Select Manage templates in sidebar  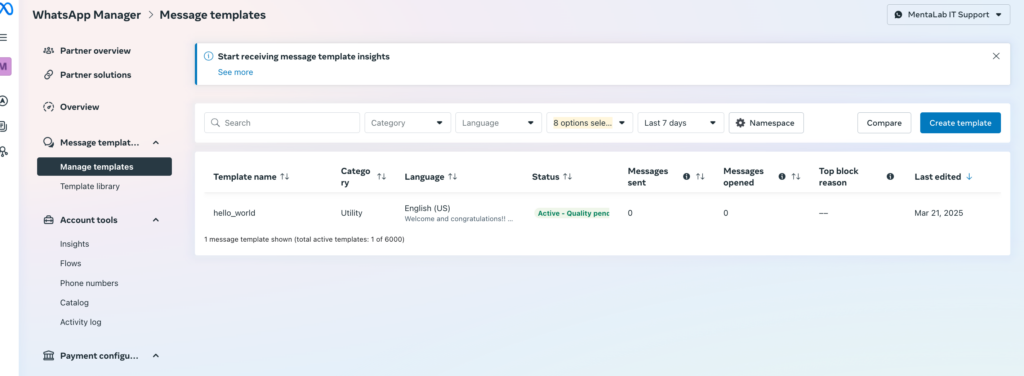pyautogui.click(x=104, y=167)
